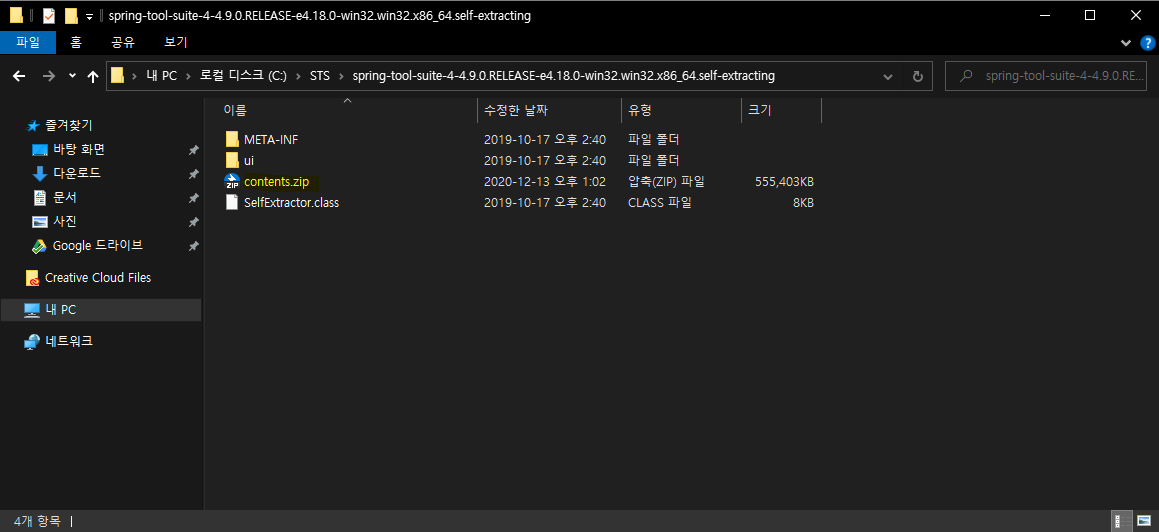This screenshot has height=532, width=1159.
Task: Expand chevron after 내 PC breadcrumb
Action: 188,76
